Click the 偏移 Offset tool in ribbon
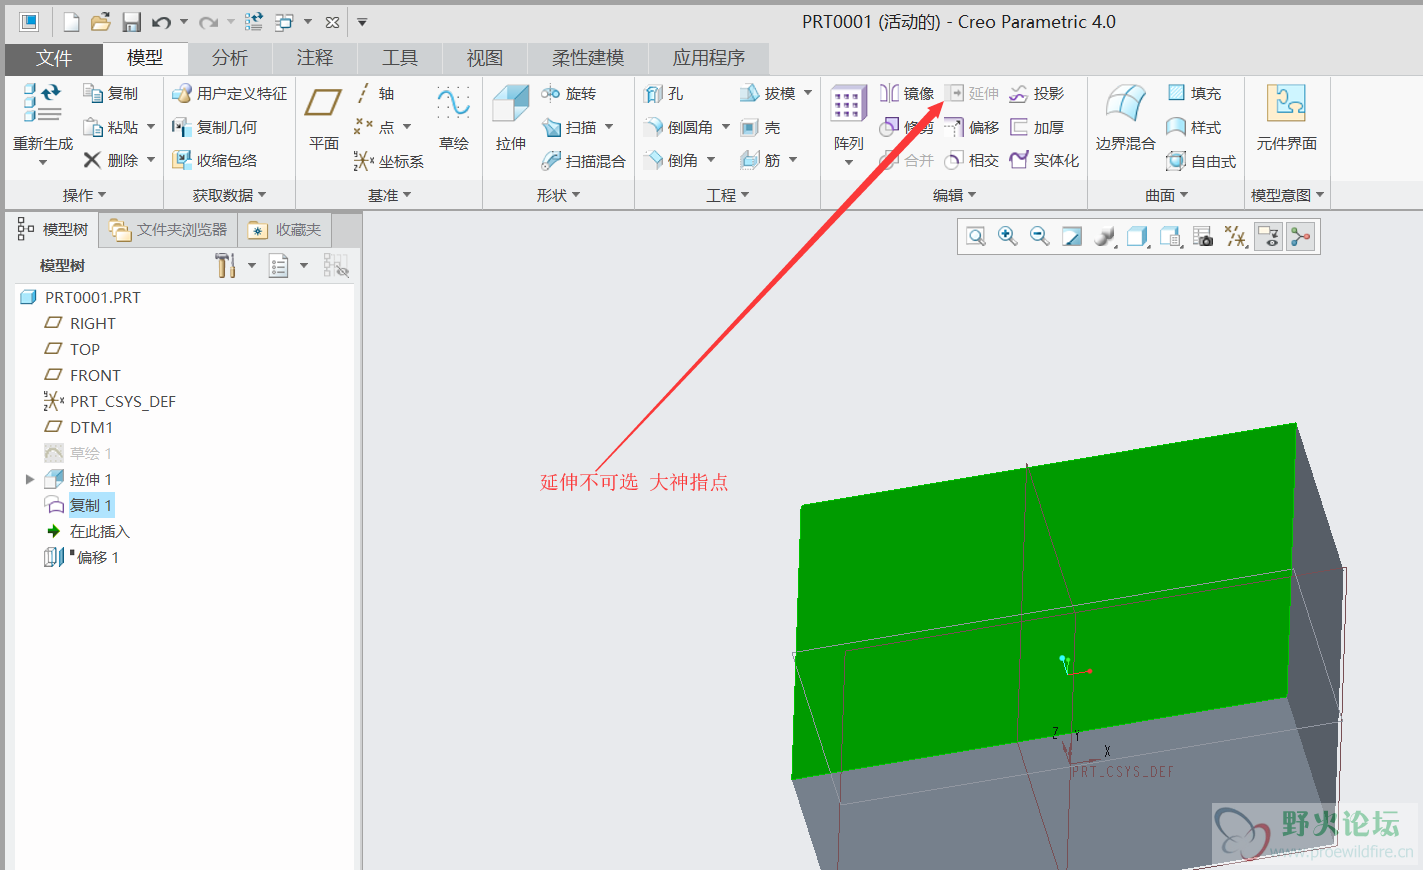The image size is (1423, 870). click(x=972, y=128)
